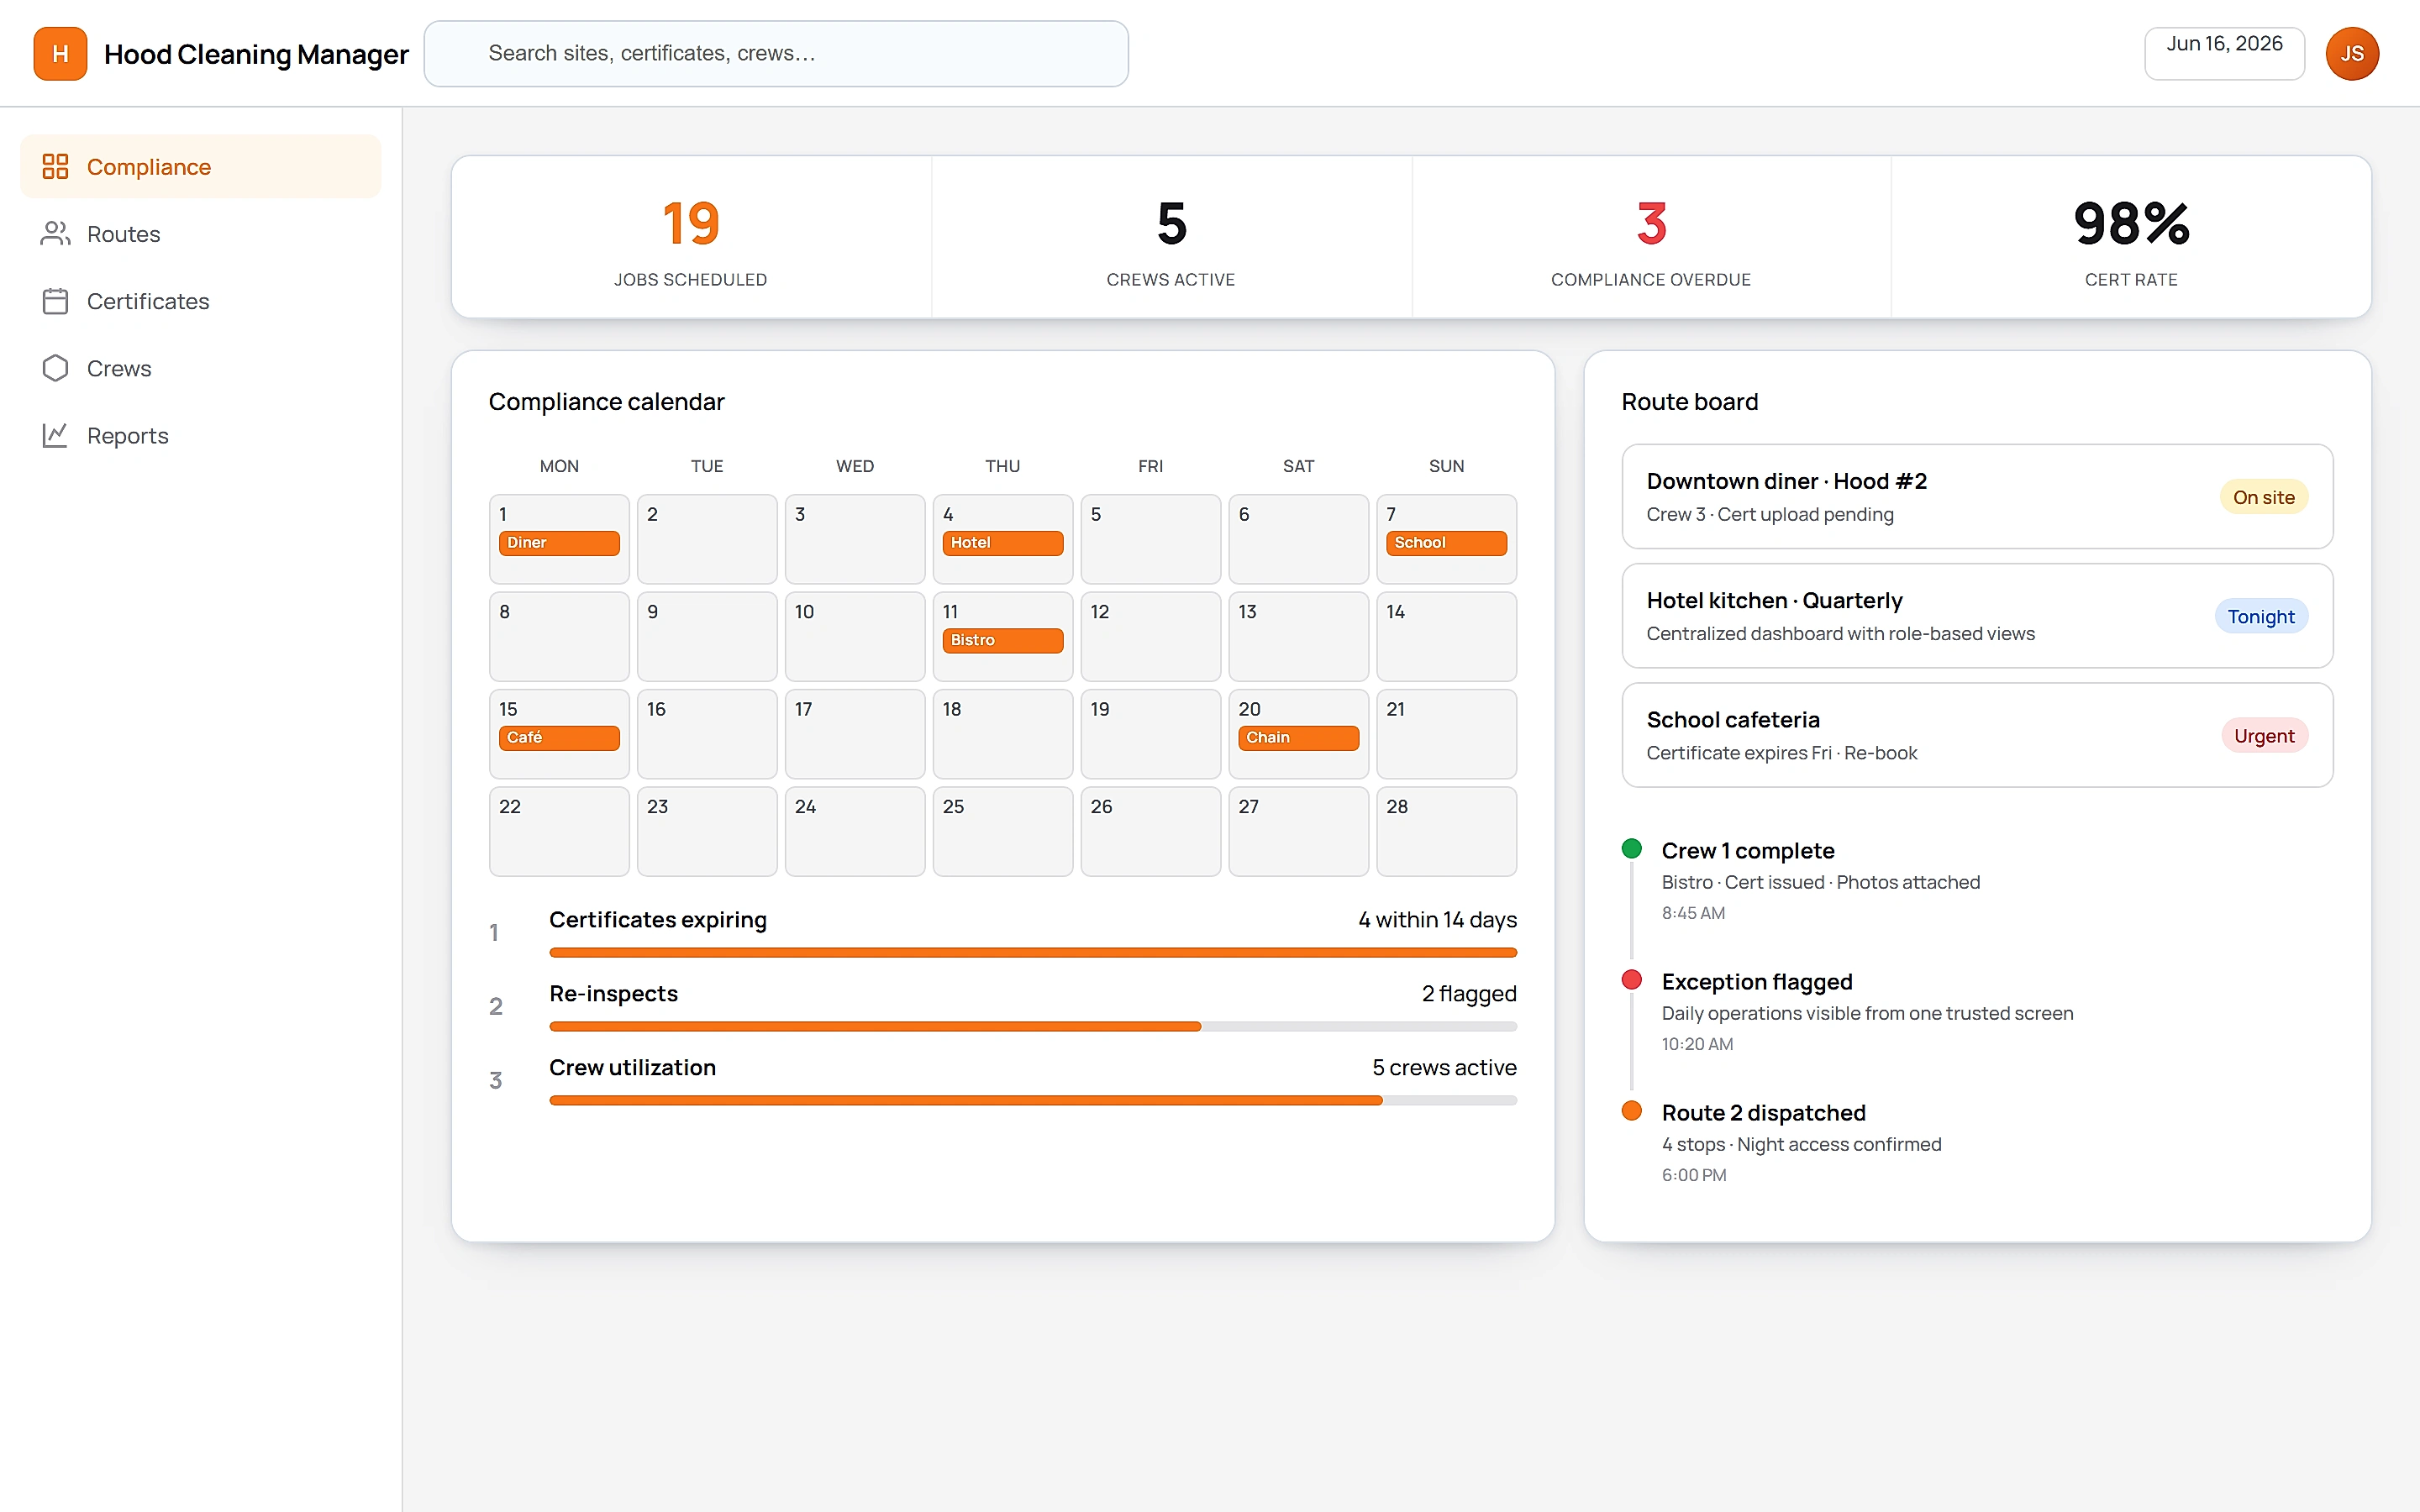The height and width of the screenshot is (1512, 2420).
Task: Click the '2 flagged' value
Action: click(x=1469, y=994)
